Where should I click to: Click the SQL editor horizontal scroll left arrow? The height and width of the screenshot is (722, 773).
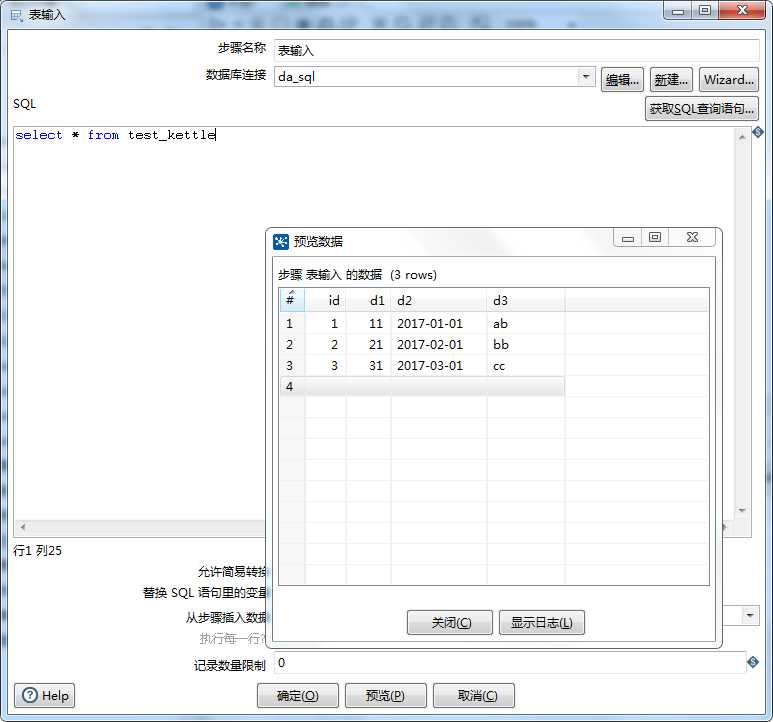23,527
